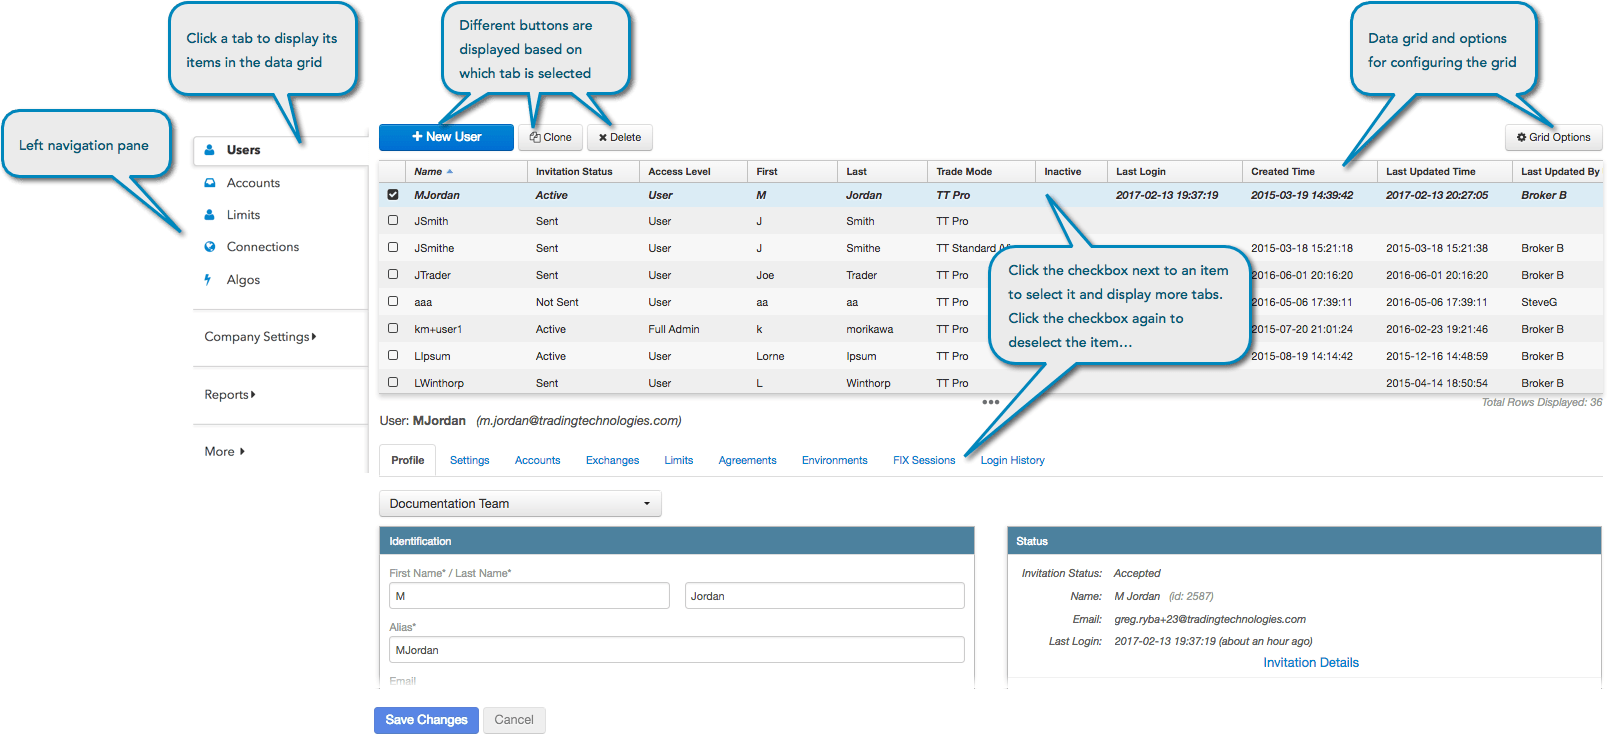The width and height of the screenshot is (1616, 752).
Task: Open the Invitation Details link
Action: 1310,663
